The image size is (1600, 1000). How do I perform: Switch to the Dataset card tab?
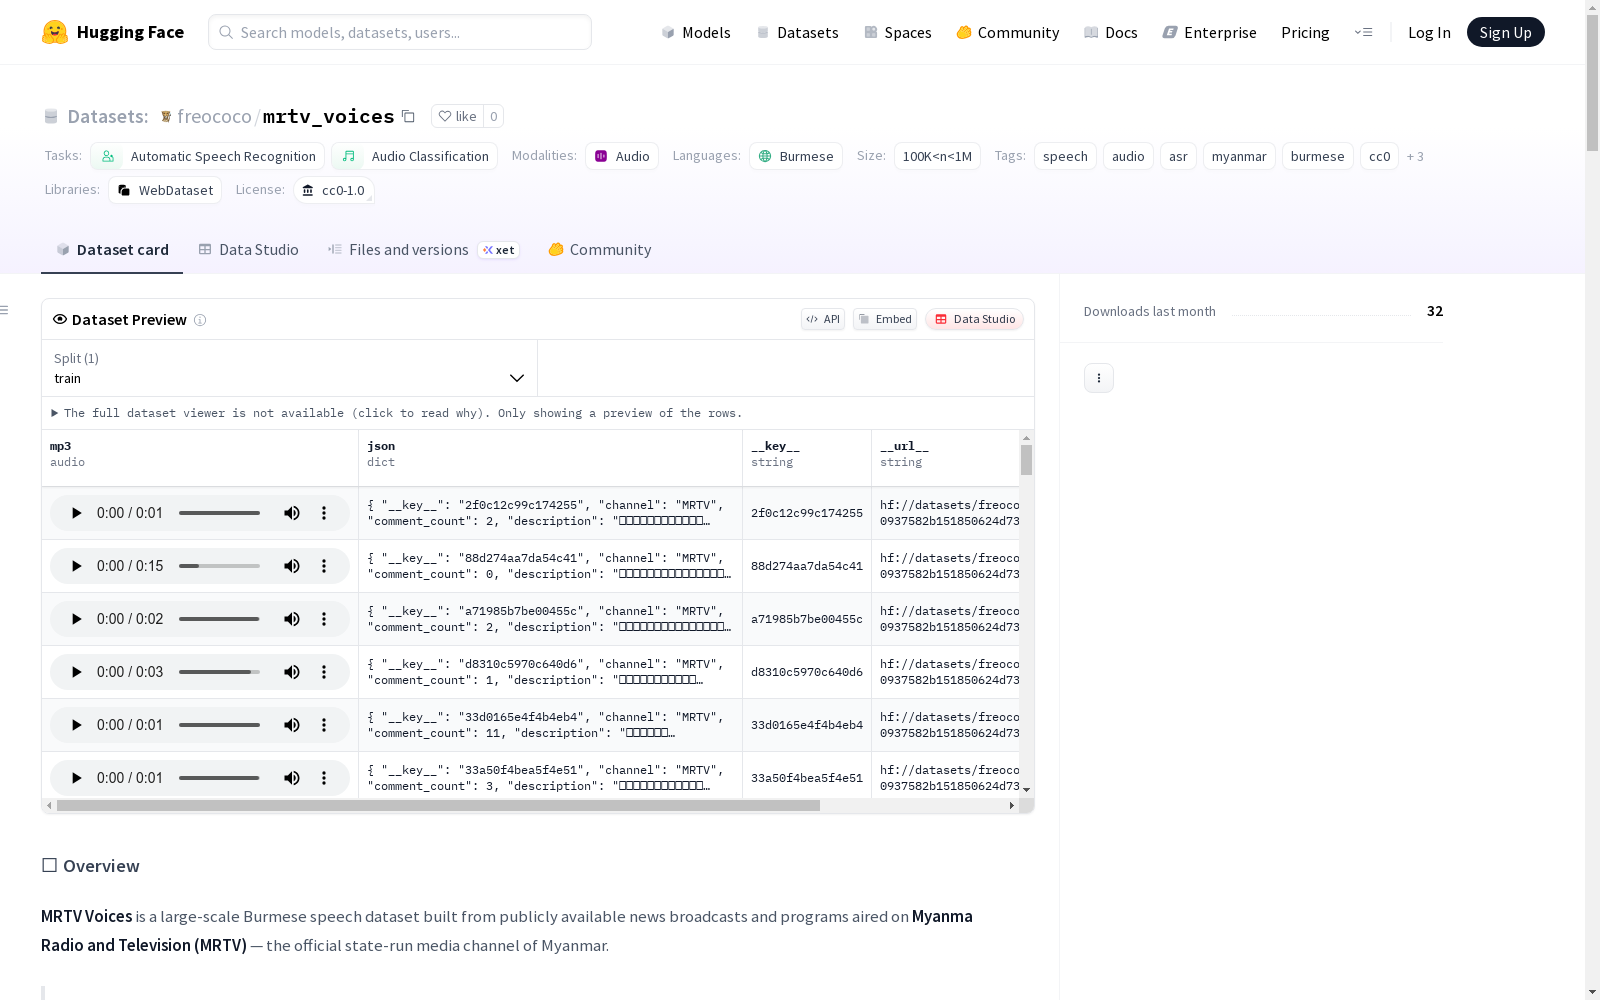point(112,250)
